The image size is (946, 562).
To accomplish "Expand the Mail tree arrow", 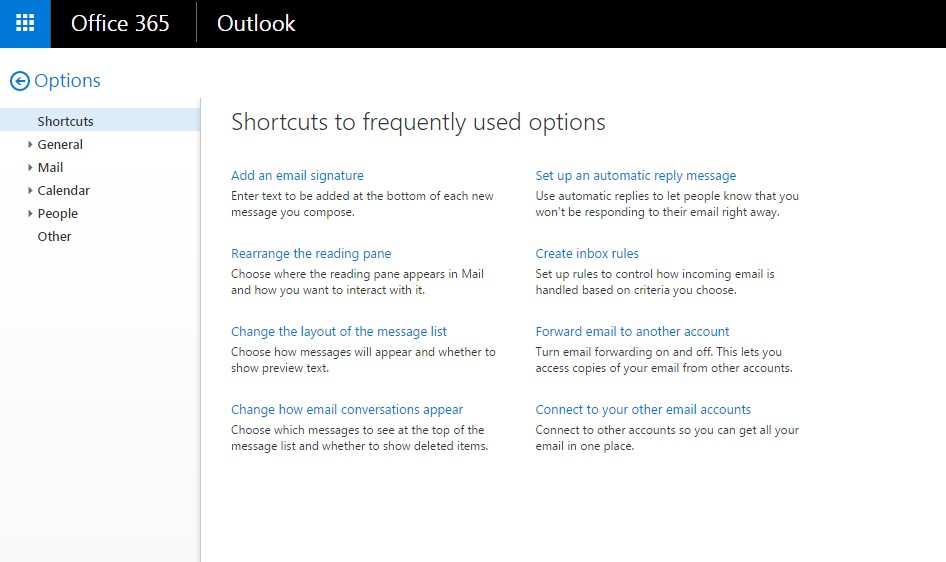I will click(x=30, y=168).
